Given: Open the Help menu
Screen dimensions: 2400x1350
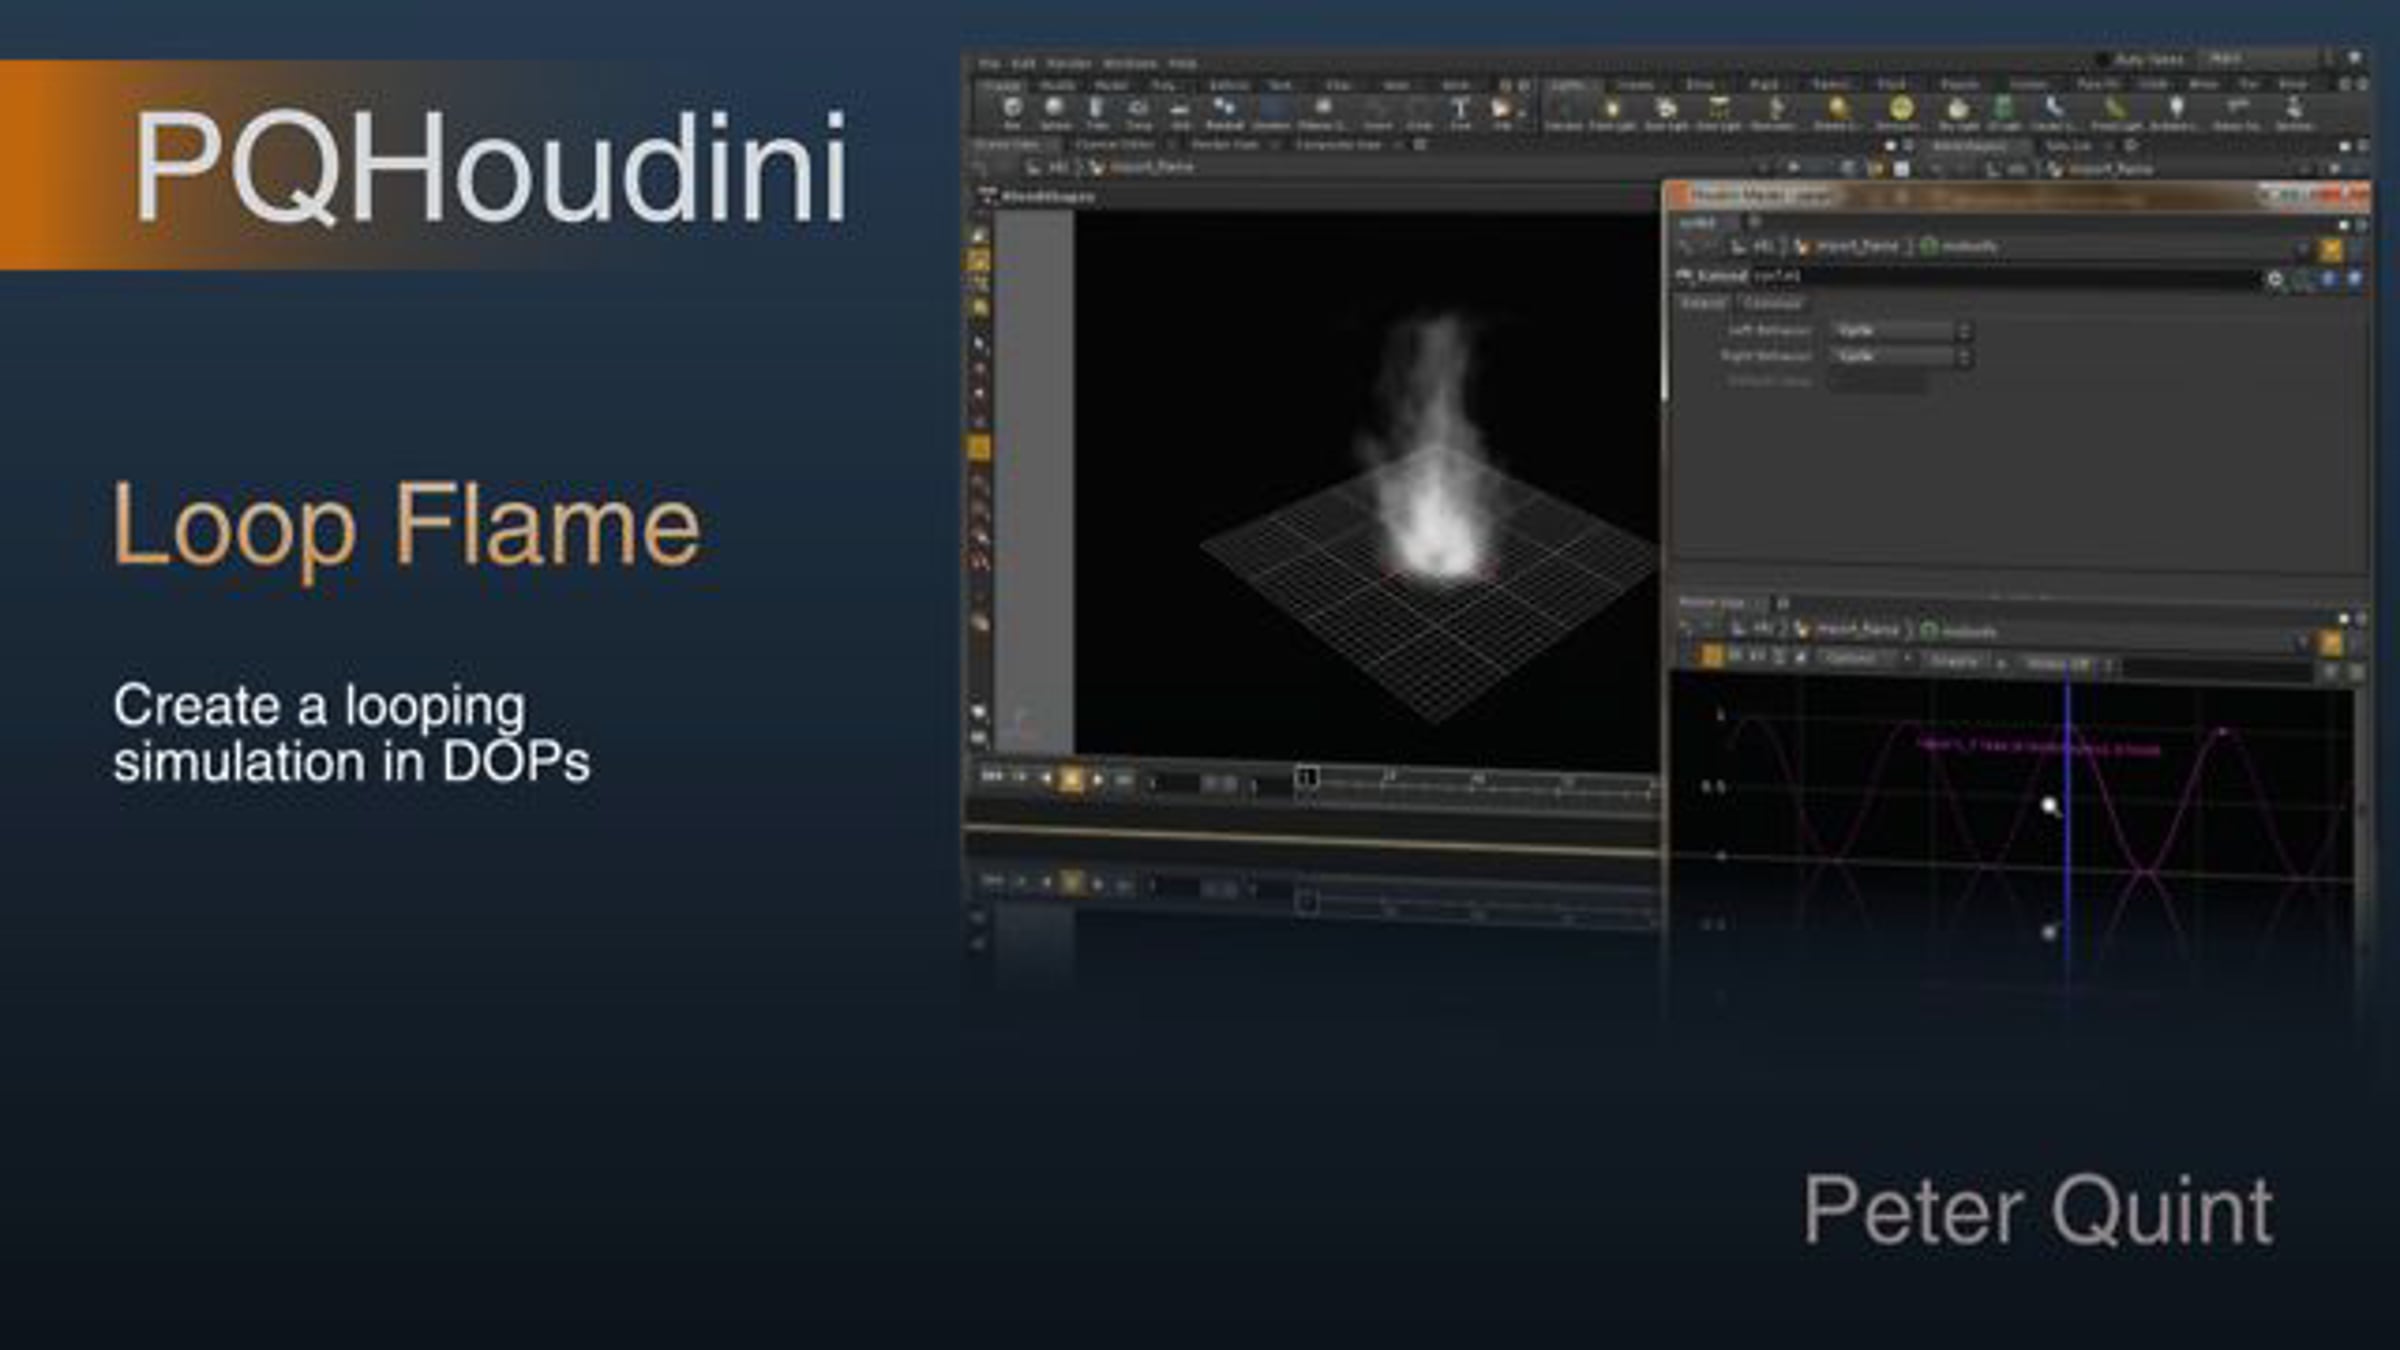Looking at the screenshot, I should pos(1182,63).
